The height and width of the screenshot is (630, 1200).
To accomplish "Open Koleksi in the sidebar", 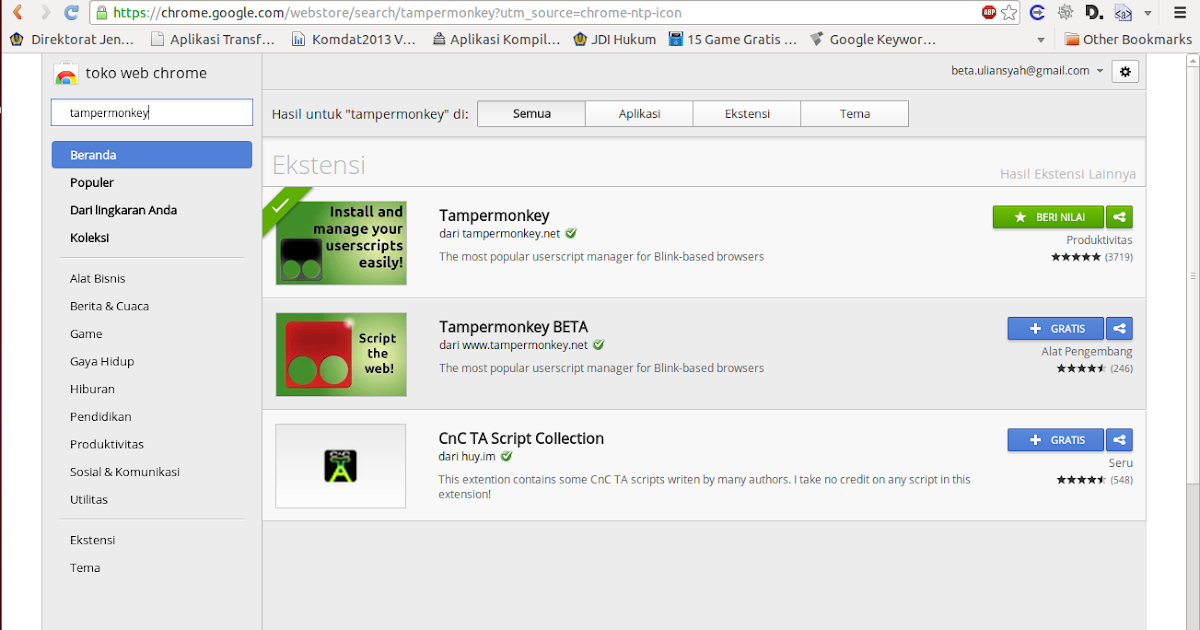I will point(89,238).
